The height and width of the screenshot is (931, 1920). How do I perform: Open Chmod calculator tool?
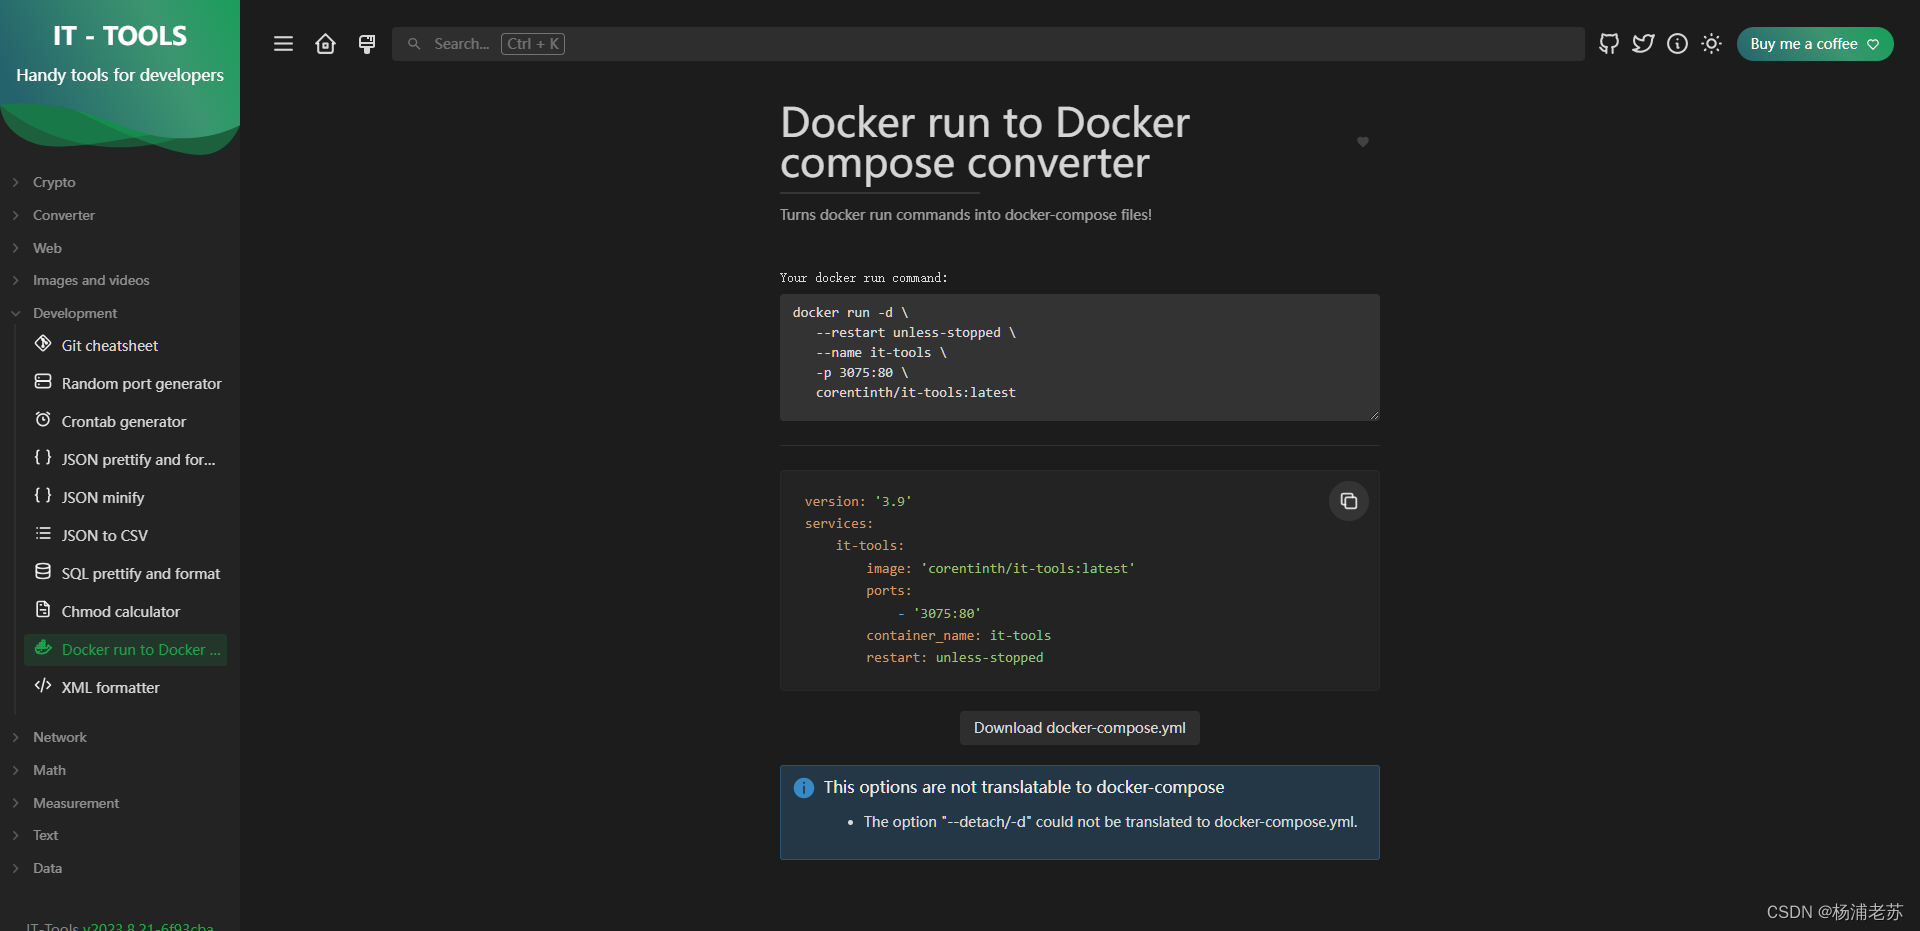click(x=125, y=612)
